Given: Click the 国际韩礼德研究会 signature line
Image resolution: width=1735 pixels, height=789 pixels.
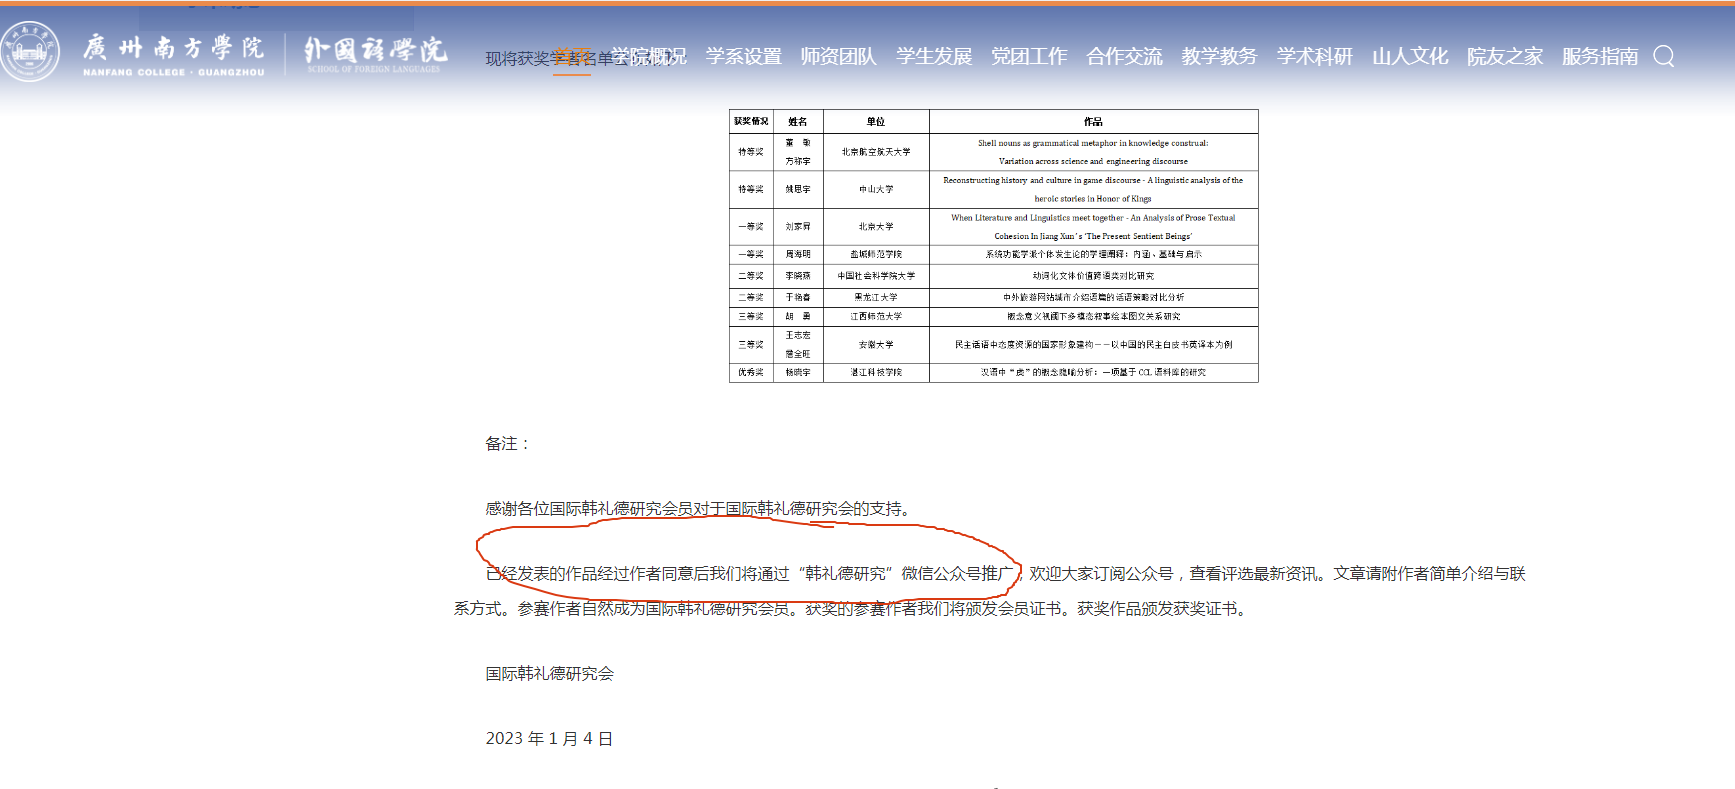Looking at the screenshot, I should [549, 674].
